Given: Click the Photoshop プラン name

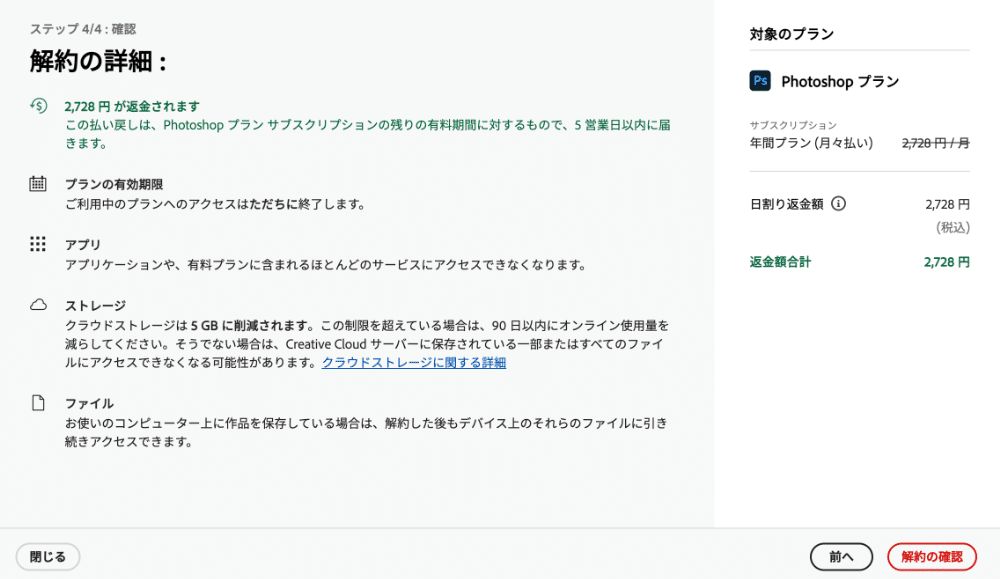Looking at the screenshot, I should (x=840, y=82).
